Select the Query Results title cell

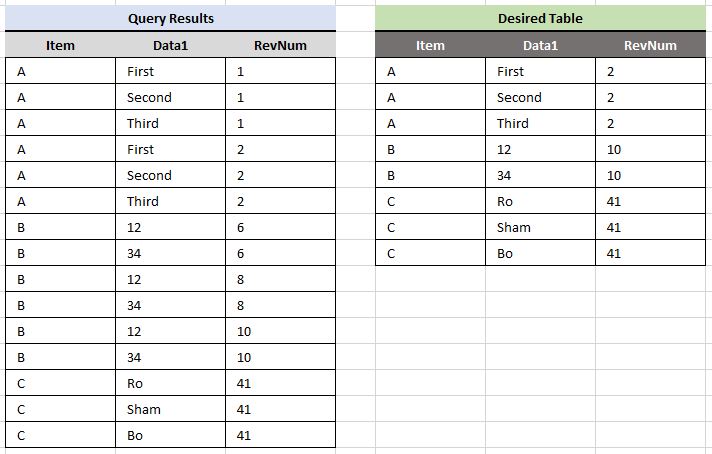[x=170, y=18]
